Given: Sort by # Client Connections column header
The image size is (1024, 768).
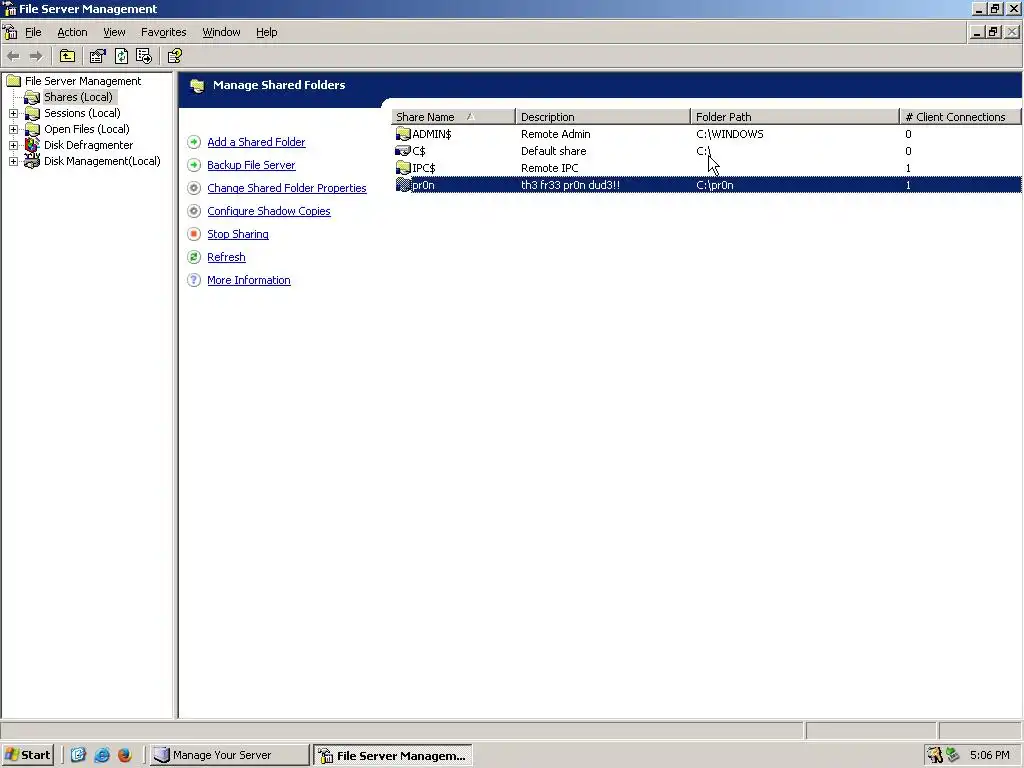Looking at the screenshot, I should pos(960,117).
